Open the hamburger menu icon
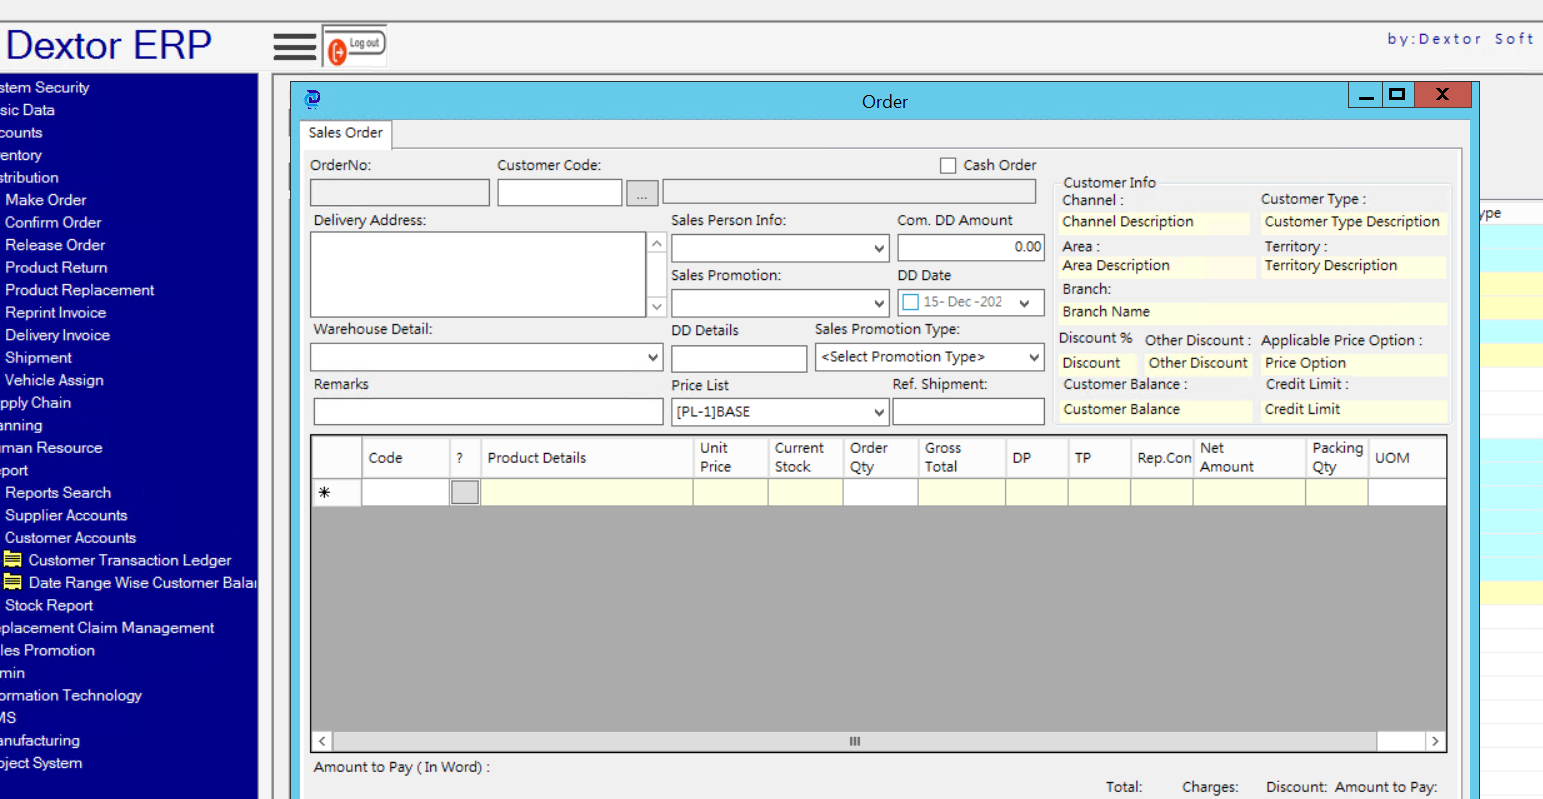The width and height of the screenshot is (1543, 799). 295,46
